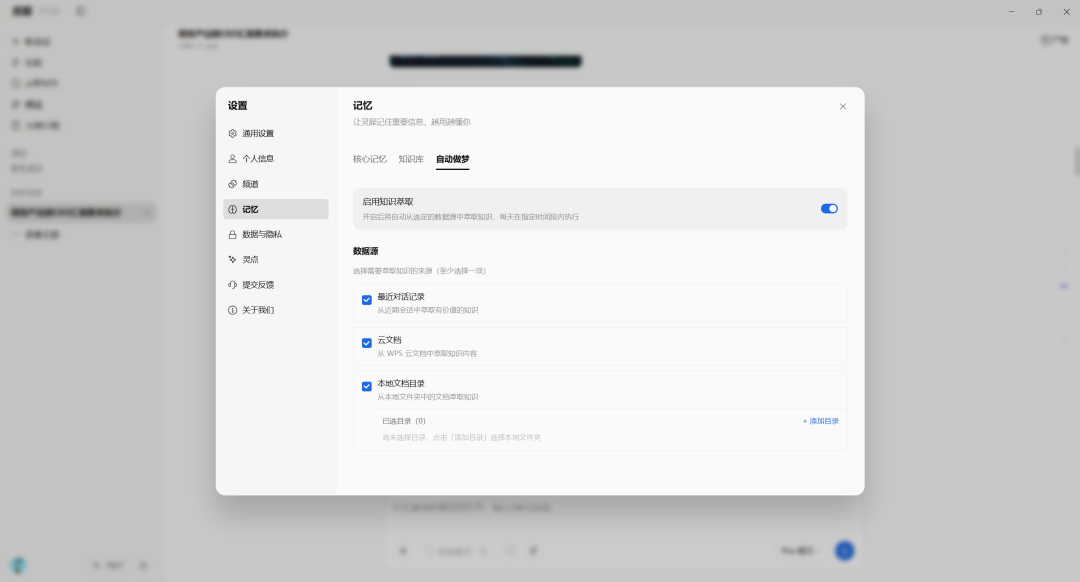Image resolution: width=1080 pixels, height=582 pixels.
Task: Select 个人信息 person icon
Action: click(x=232, y=158)
